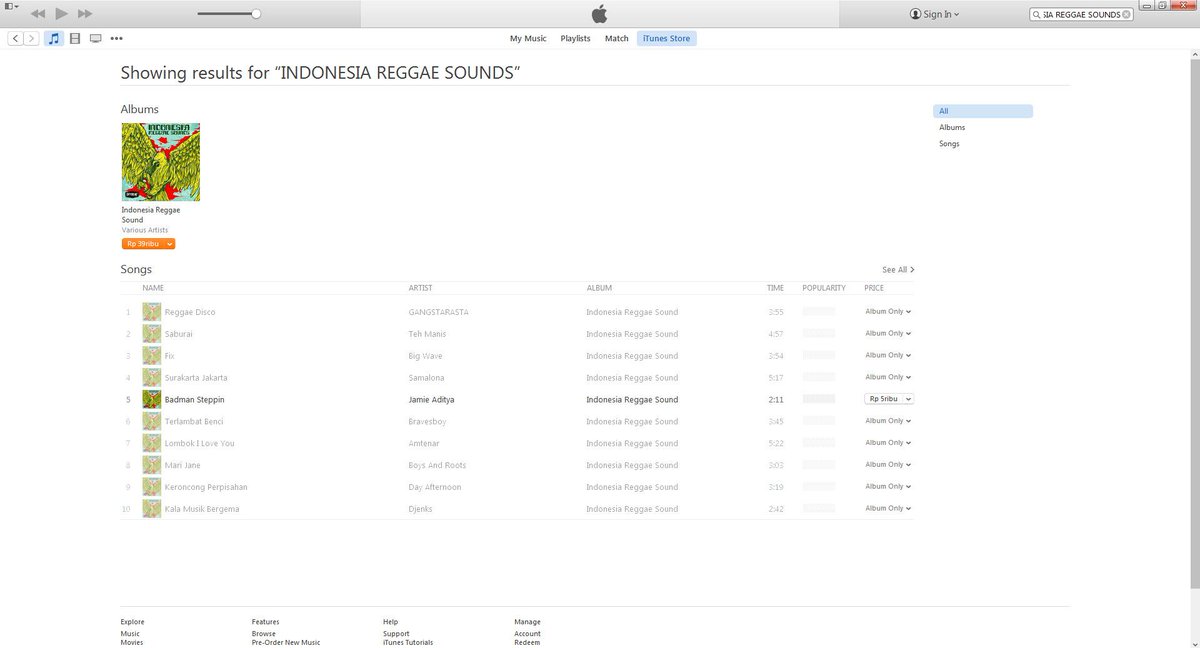Open the more media types ellipsis
Image resolution: width=1200 pixels, height=648 pixels.
(117, 38)
